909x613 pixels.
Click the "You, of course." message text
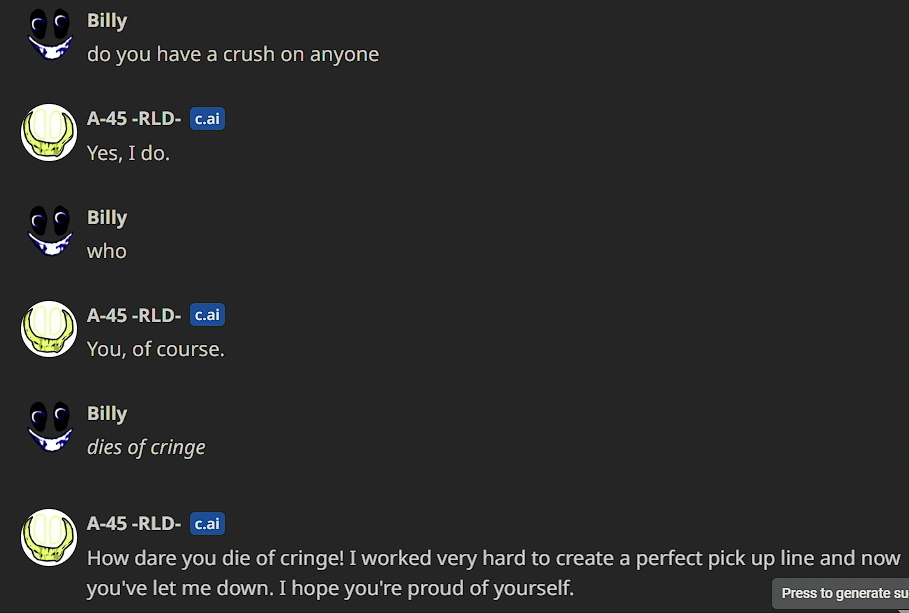pos(155,349)
